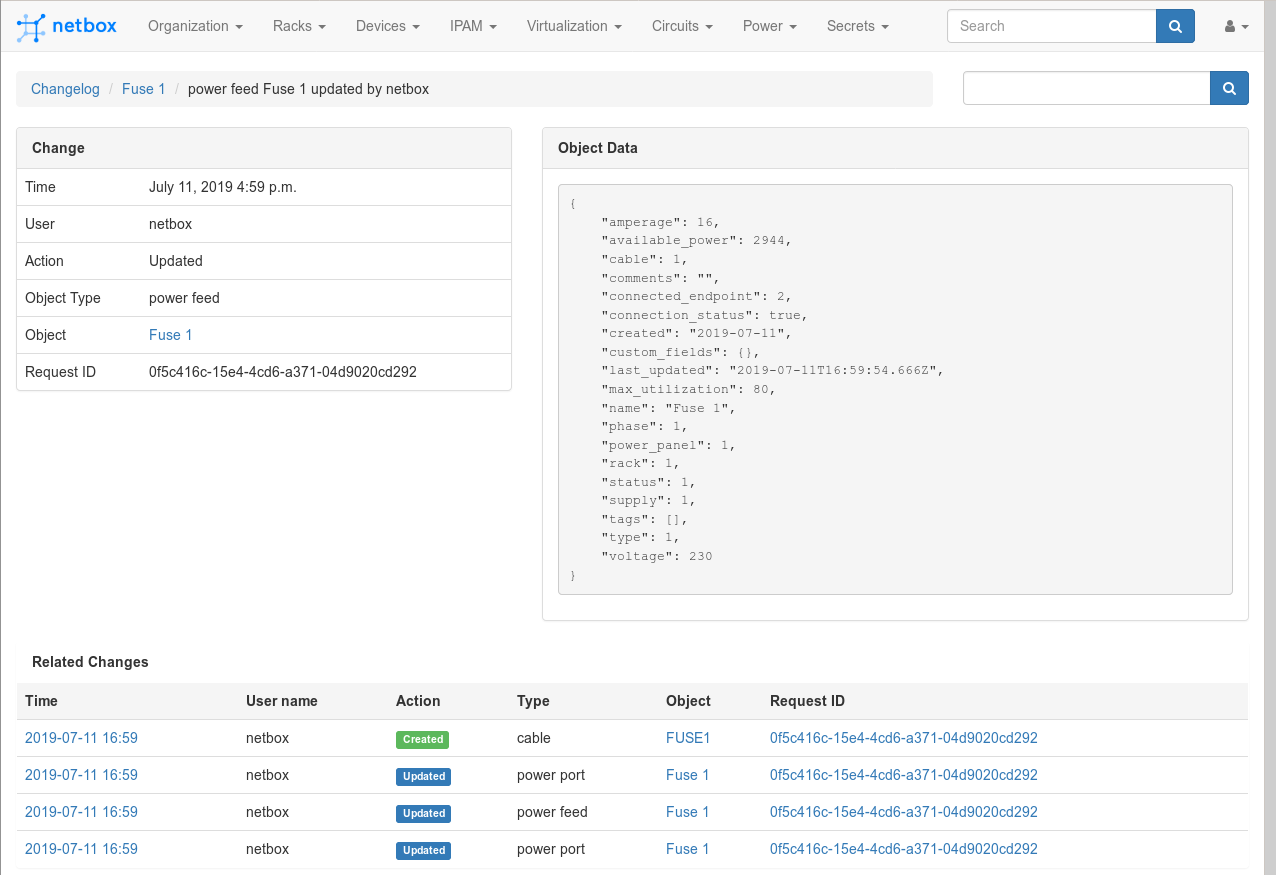The height and width of the screenshot is (875, 1276).
Task: Click the Request ID value in Change panel
Action: 283,372
